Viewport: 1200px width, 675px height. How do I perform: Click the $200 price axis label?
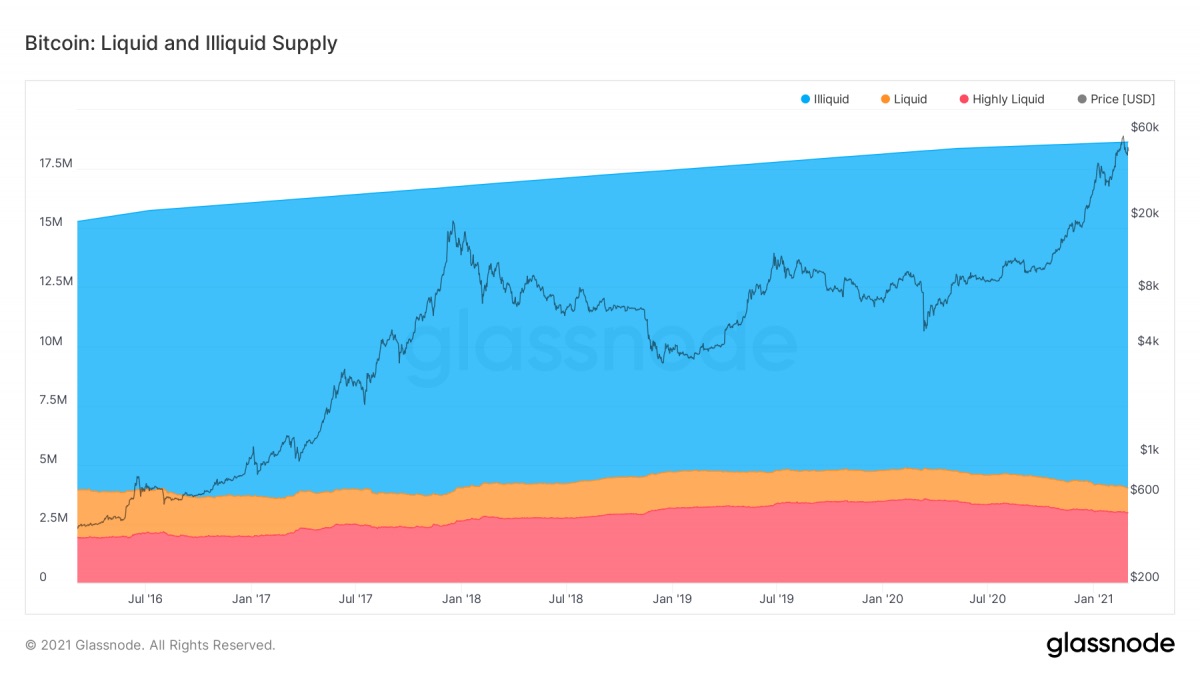(x=1144, y=577)
